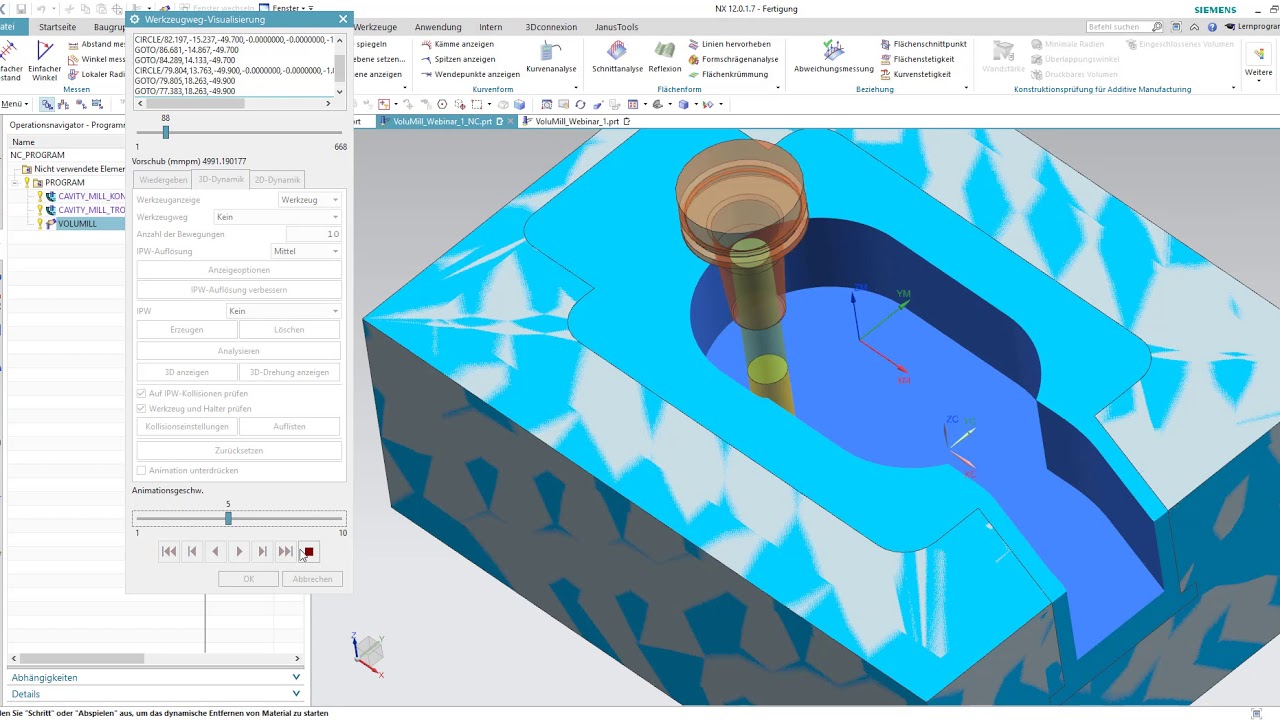Click the Flächenstetigkeit check
Screen dimensions: 1280x720
click(917, 59)
